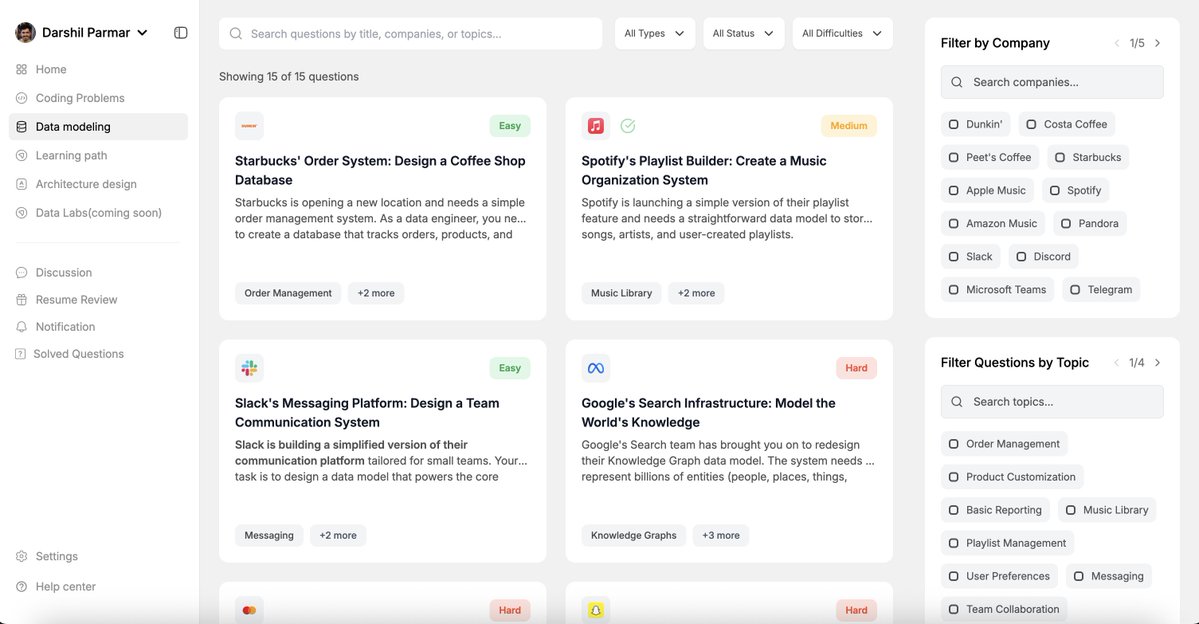Click the Notification bell icon
Screen dimensions: 1199x624
click(21, 327)
